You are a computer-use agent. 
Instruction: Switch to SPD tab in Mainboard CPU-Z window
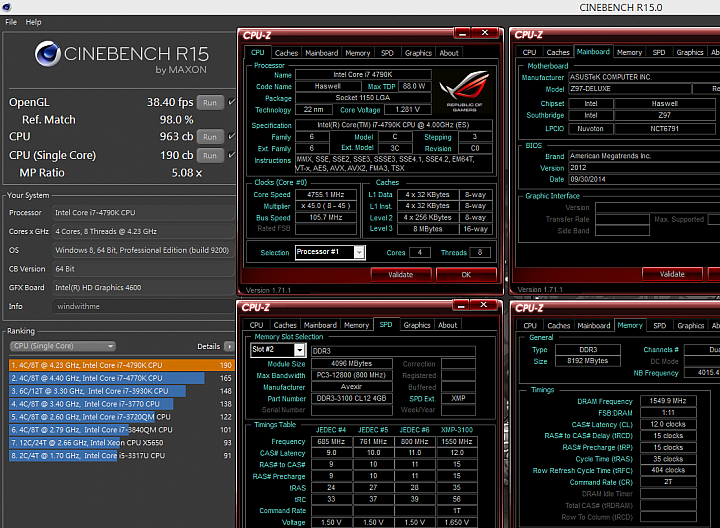pyautogui.click(x=659, y=52)
